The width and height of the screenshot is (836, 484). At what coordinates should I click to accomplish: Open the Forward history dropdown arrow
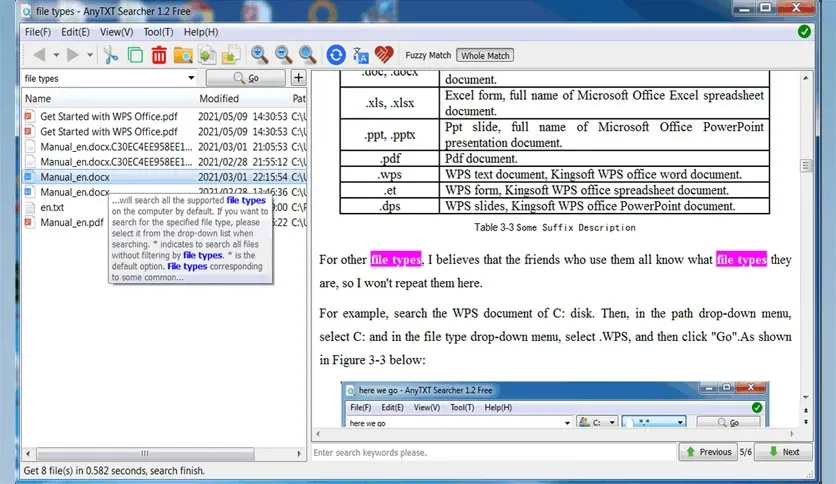point(90,55)
